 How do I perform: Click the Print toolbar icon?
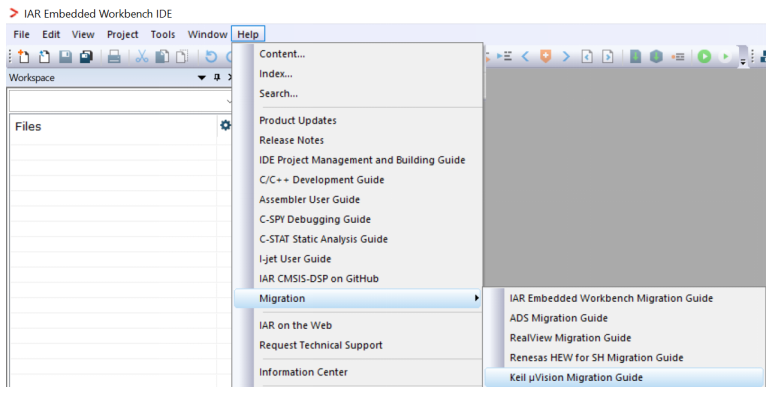(114, 57)
